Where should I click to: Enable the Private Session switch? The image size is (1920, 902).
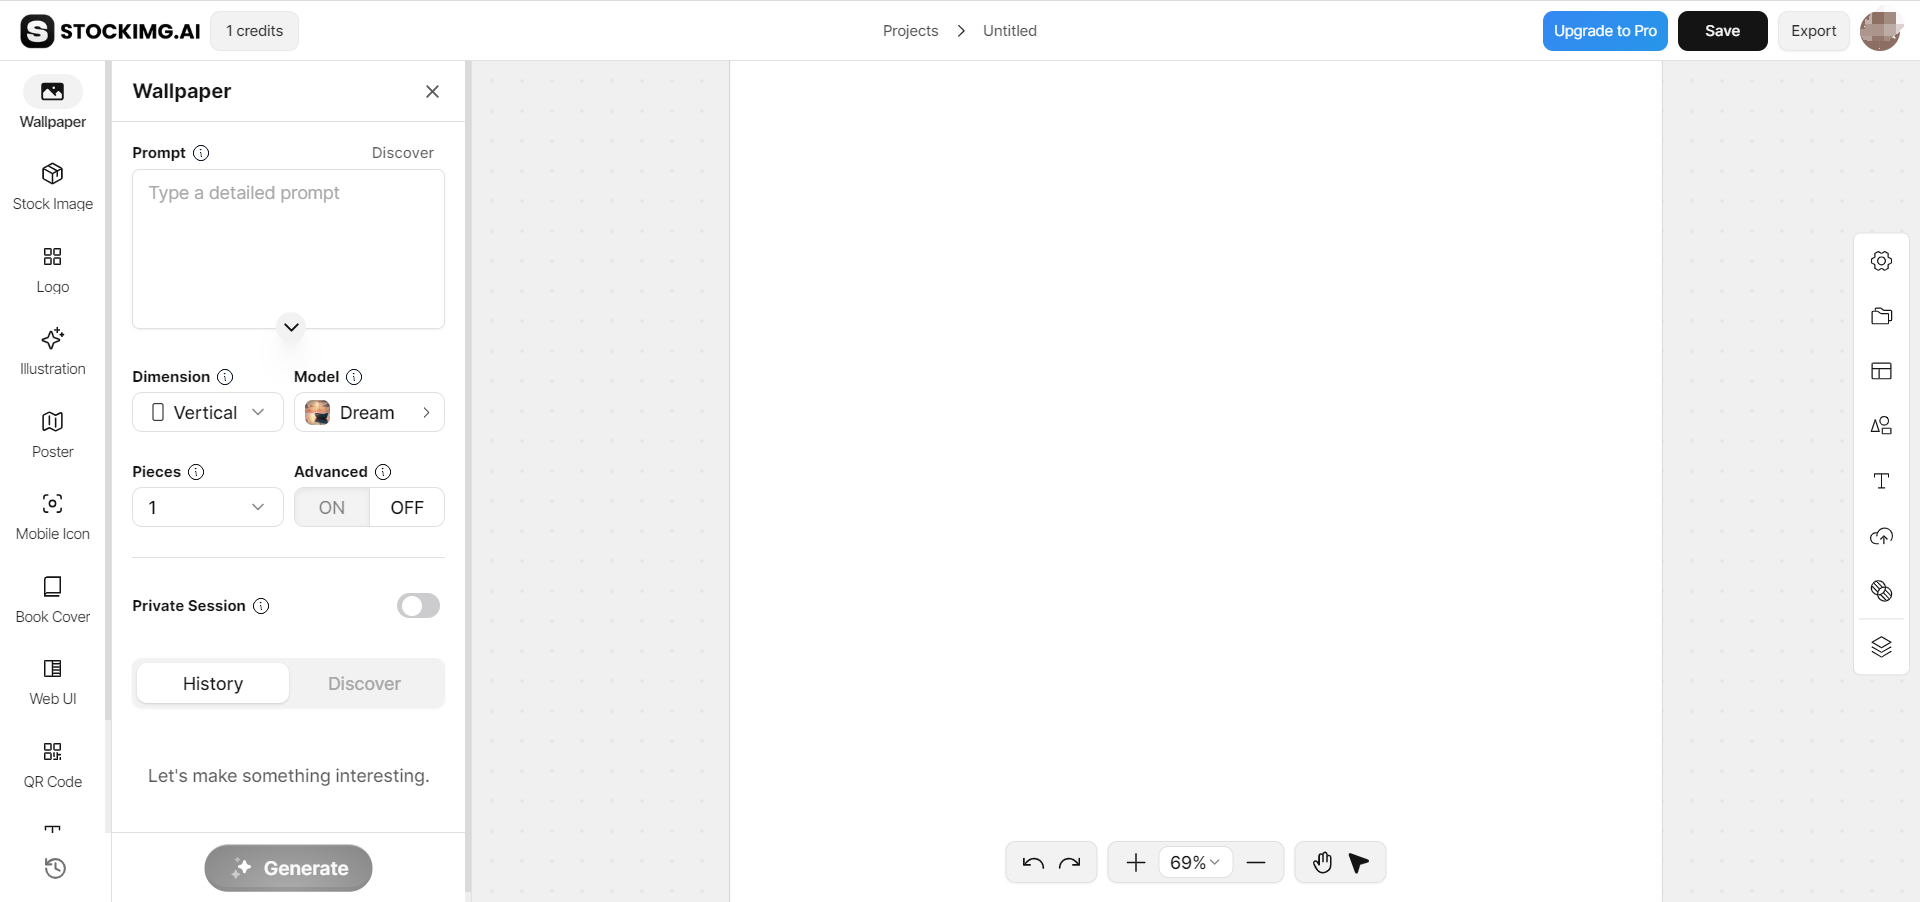click(418, 606)
